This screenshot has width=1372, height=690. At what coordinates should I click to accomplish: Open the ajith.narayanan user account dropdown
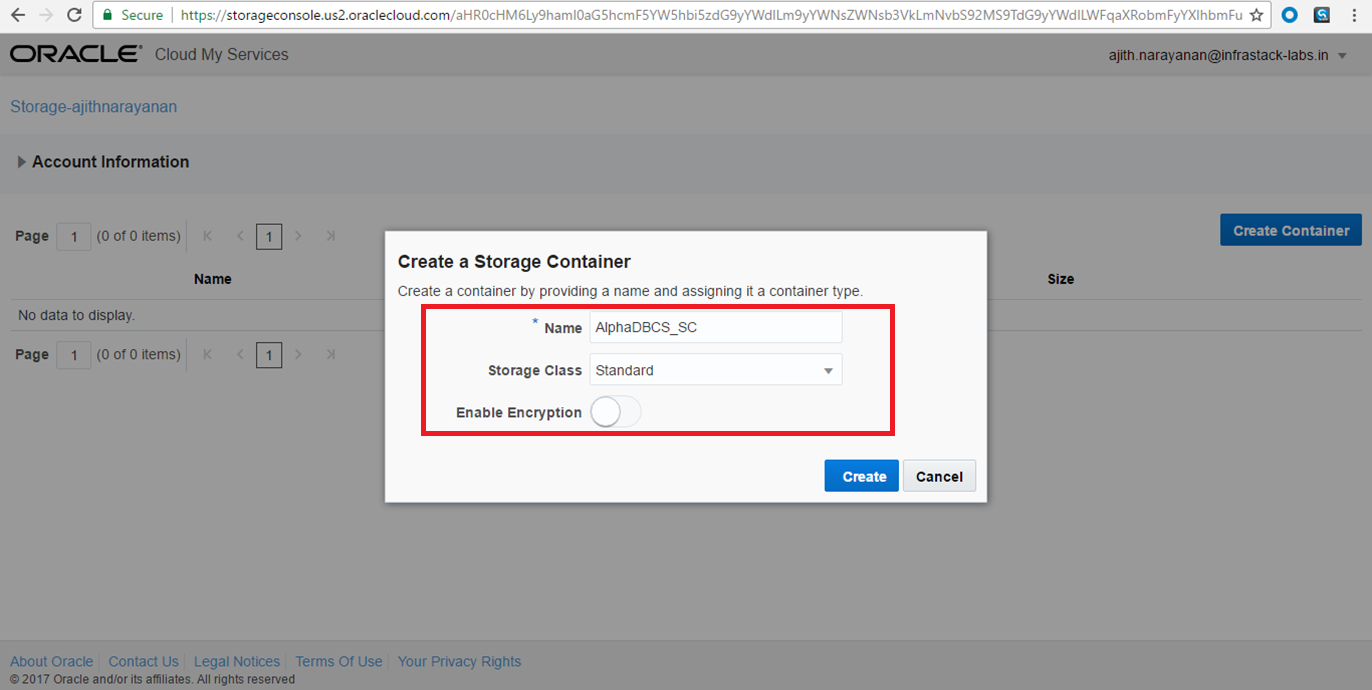(1228, 55)
